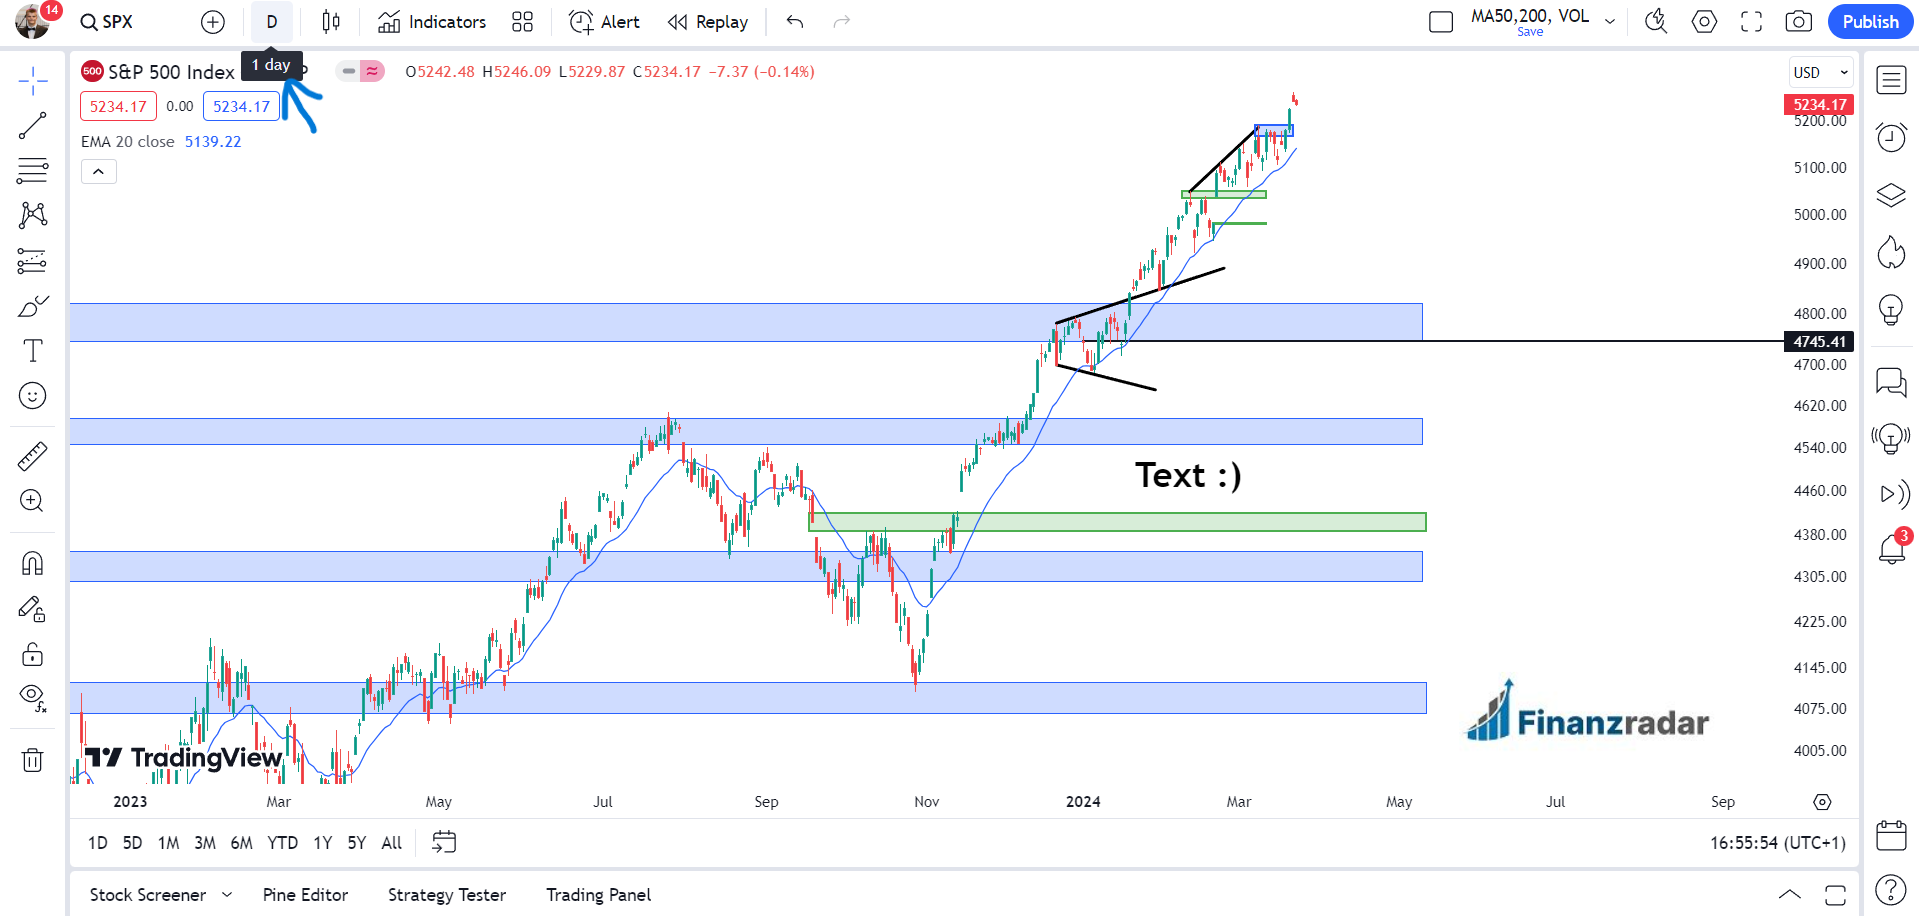Switch to the Strategy Tester tab
The height and width of the screenshot is (916, 1919).
coord(446,895)
